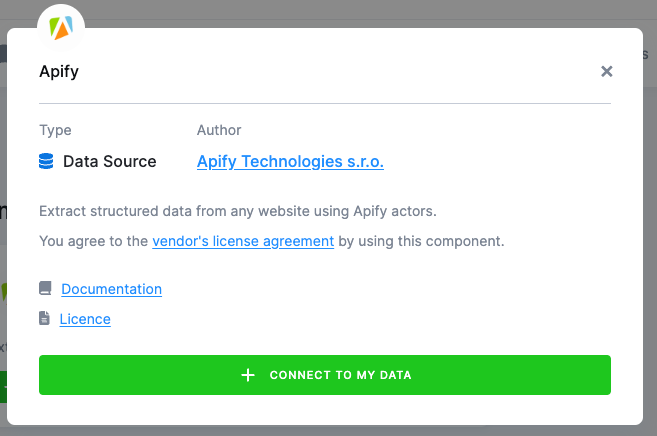
Task: Open the Apify Technologies s.r.o. author link
Action: point(290,161)
